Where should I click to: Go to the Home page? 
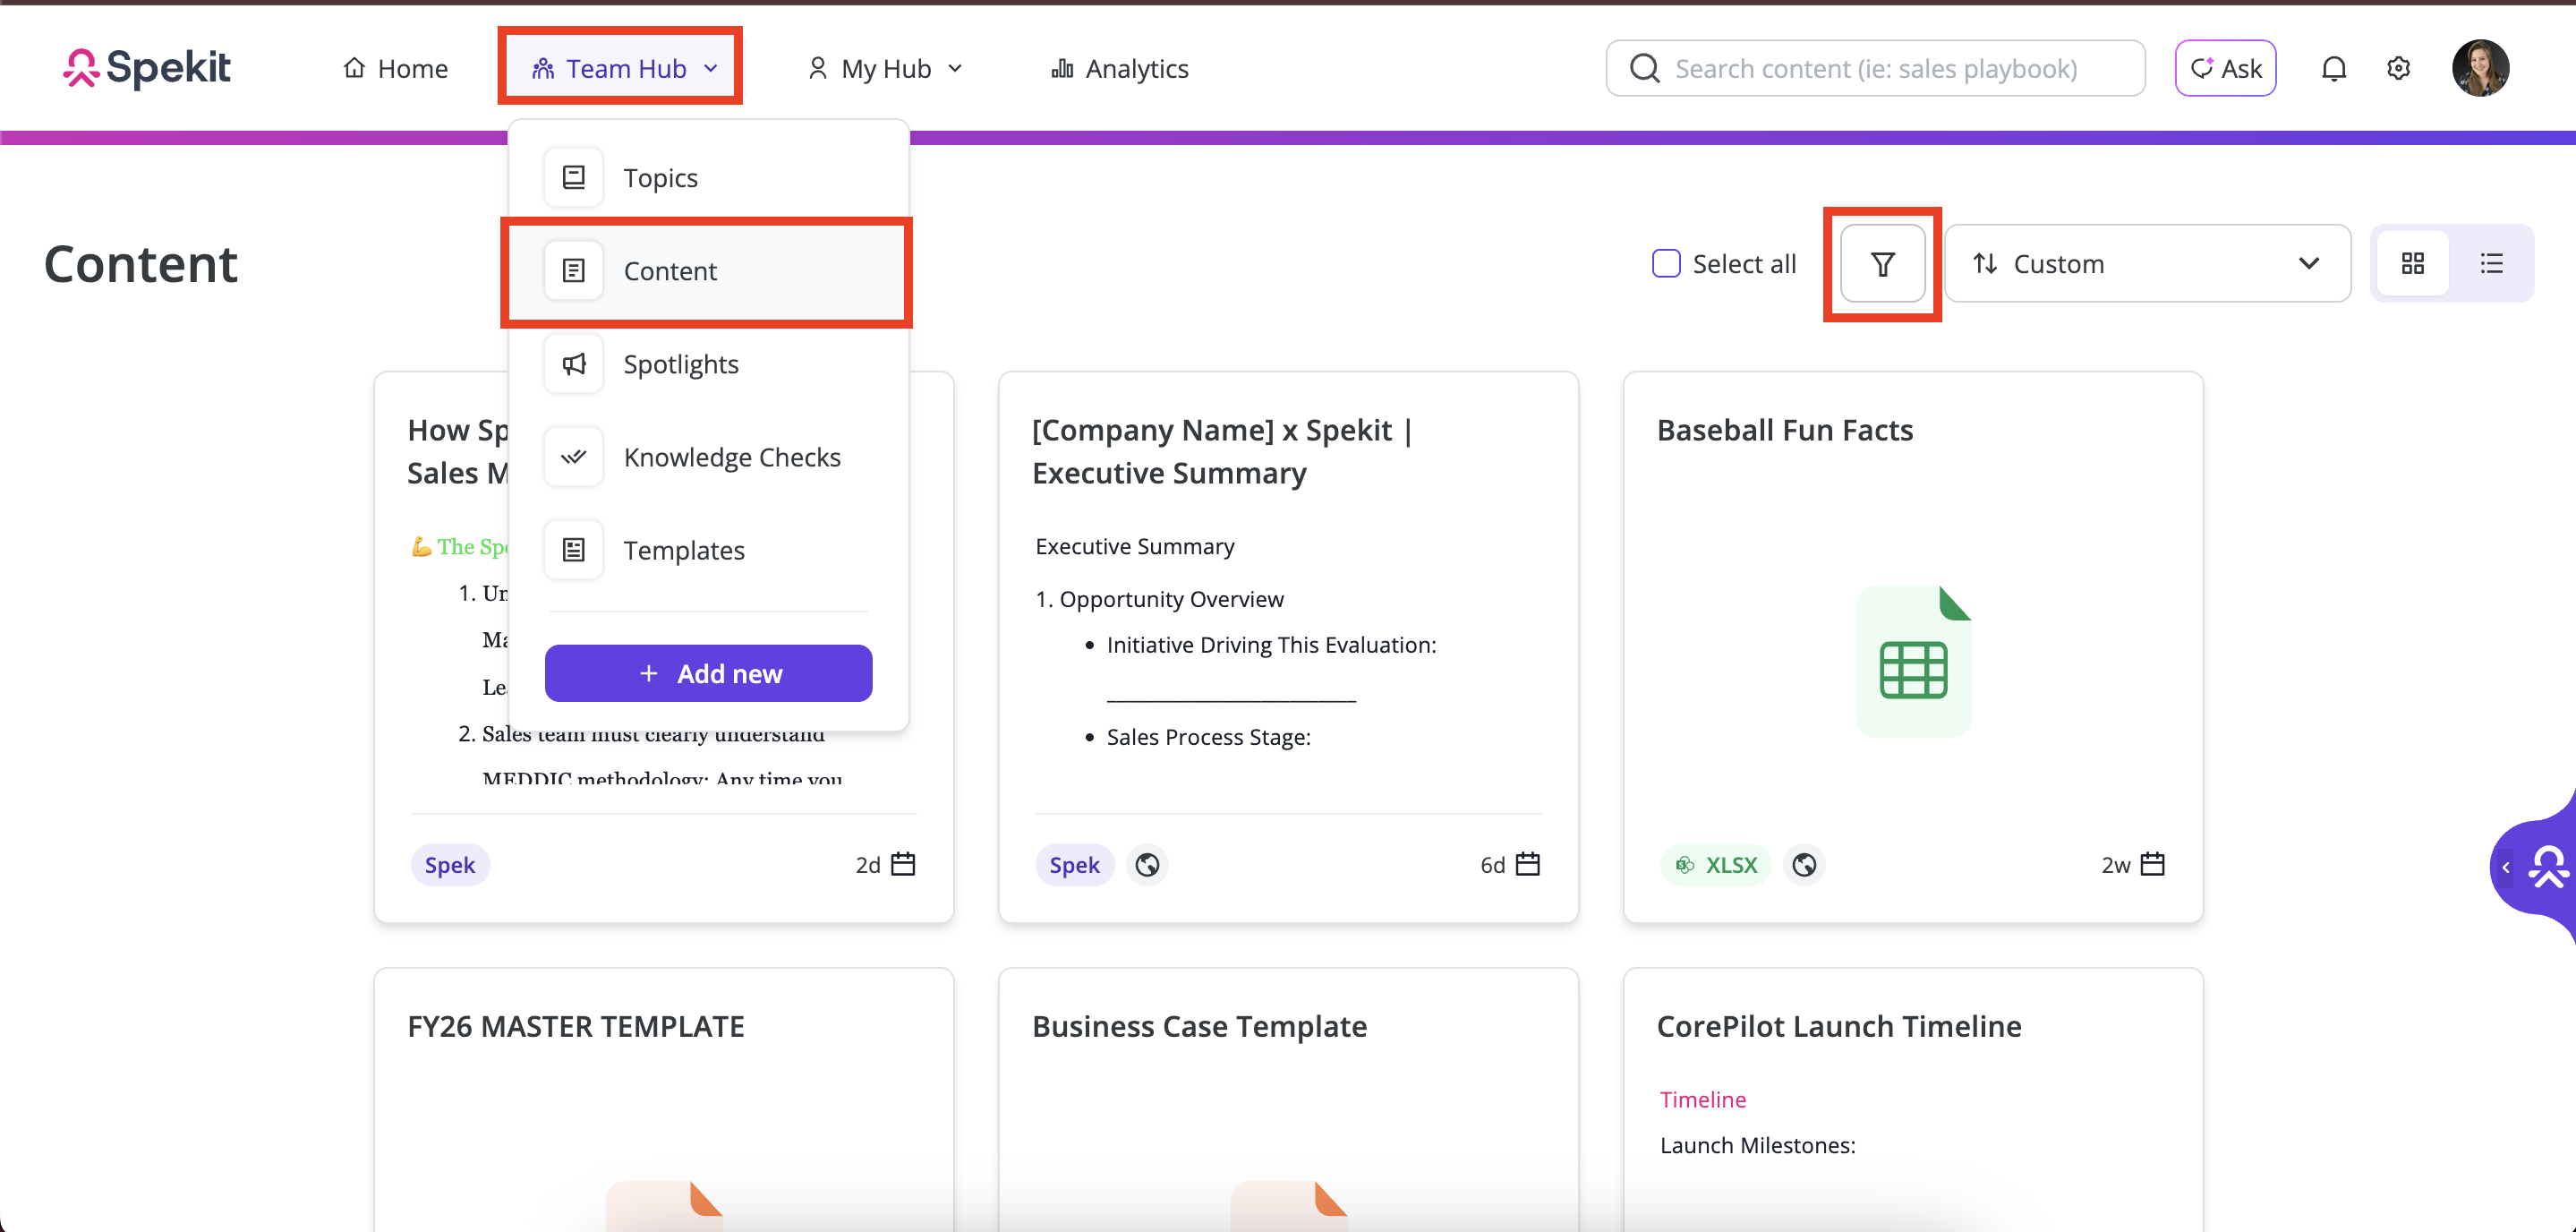click(x=395, y=68)
